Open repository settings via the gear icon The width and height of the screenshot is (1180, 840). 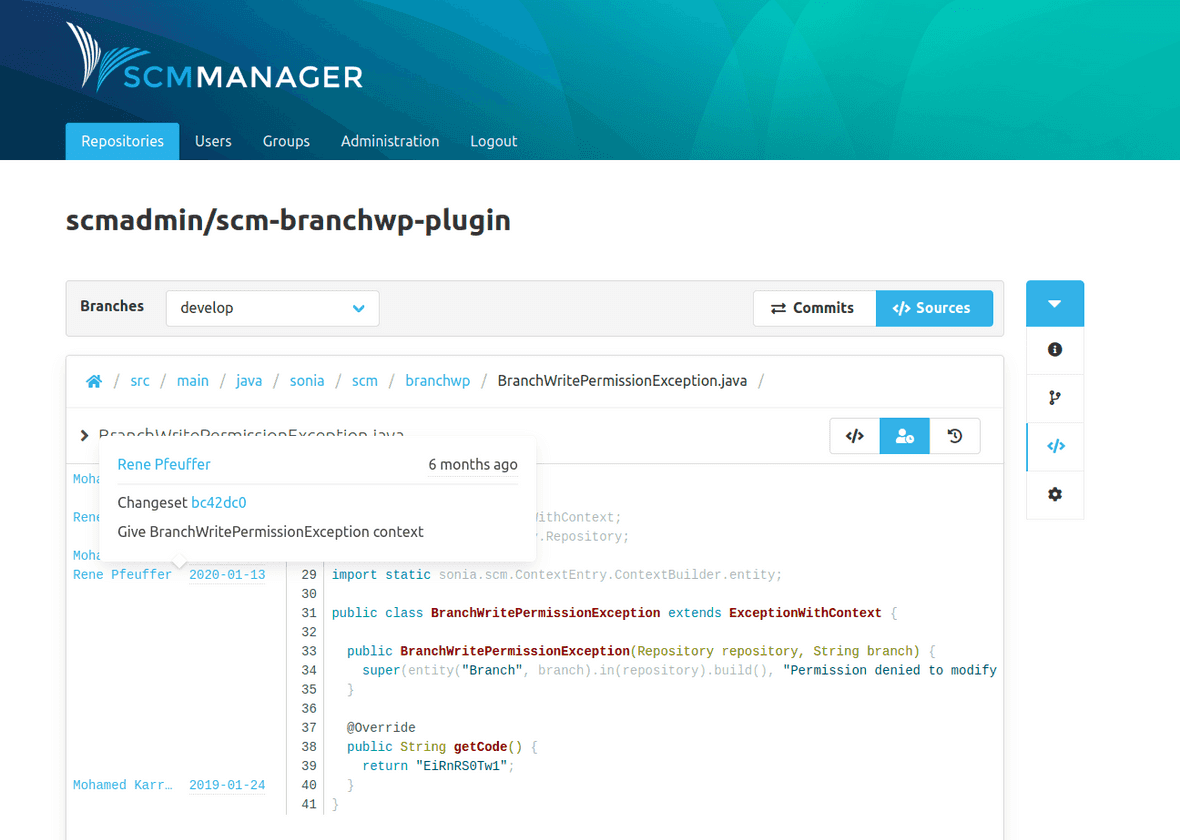pos(1054,494)
